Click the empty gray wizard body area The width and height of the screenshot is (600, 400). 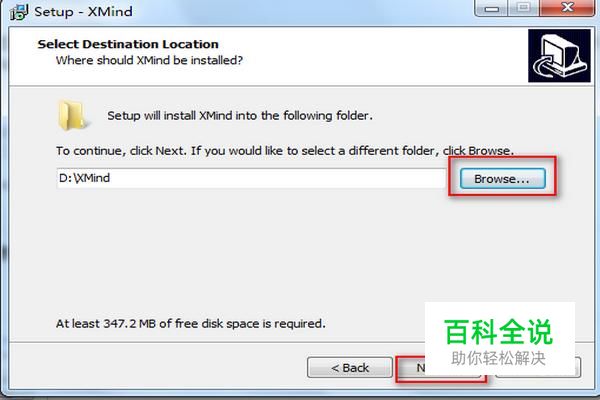[x=245, y=253]
